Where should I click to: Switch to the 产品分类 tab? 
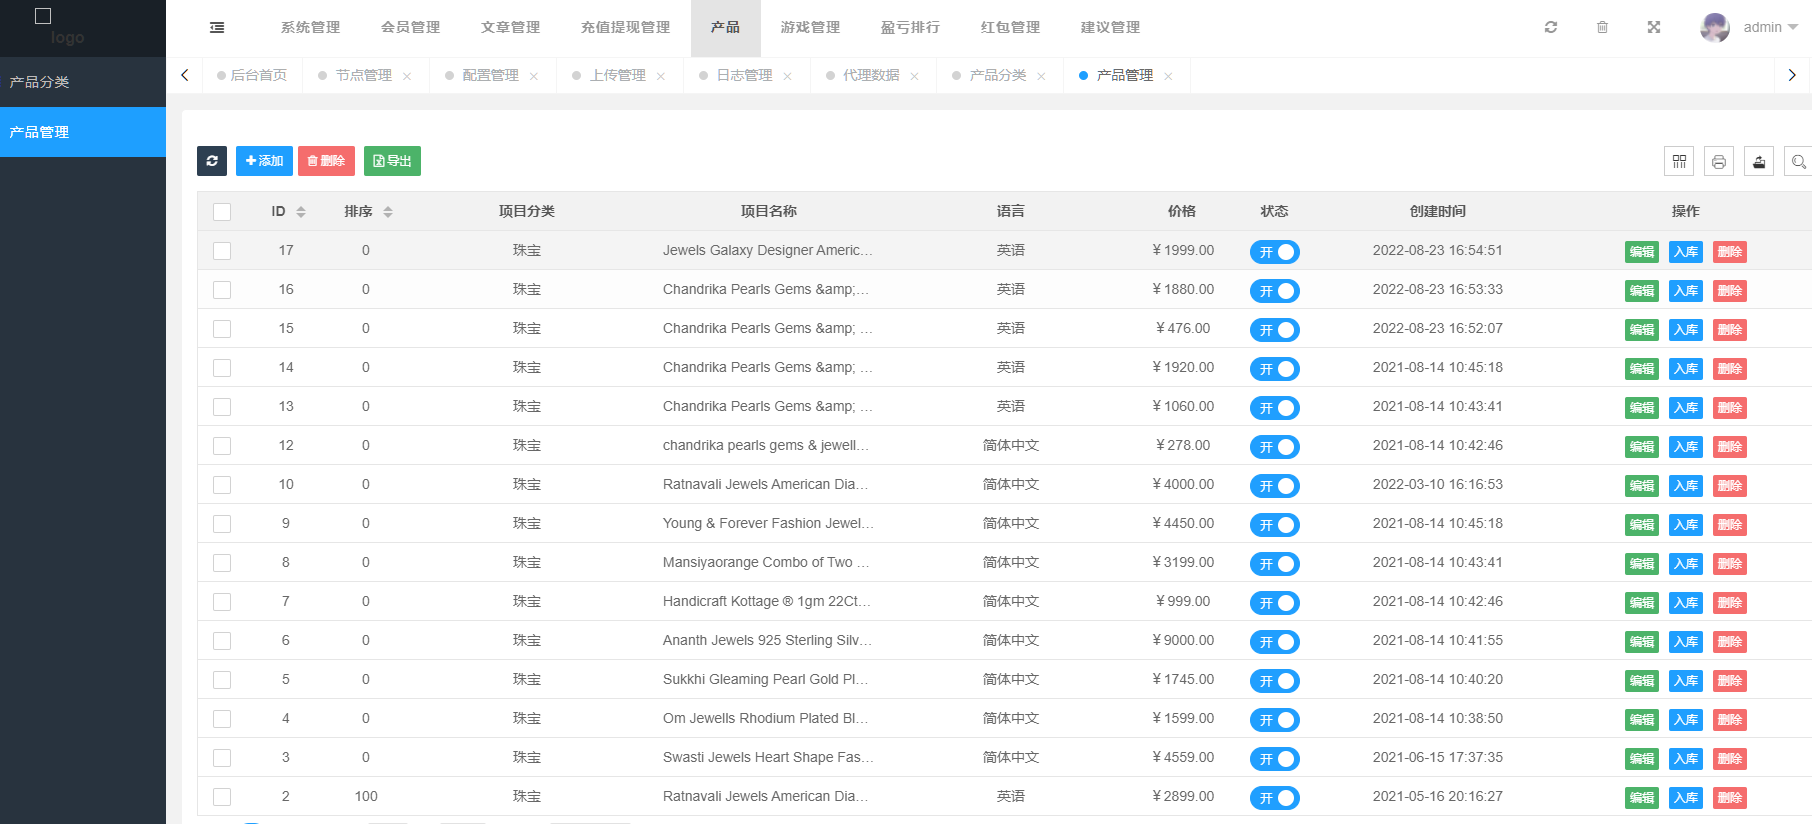(997, 76)
